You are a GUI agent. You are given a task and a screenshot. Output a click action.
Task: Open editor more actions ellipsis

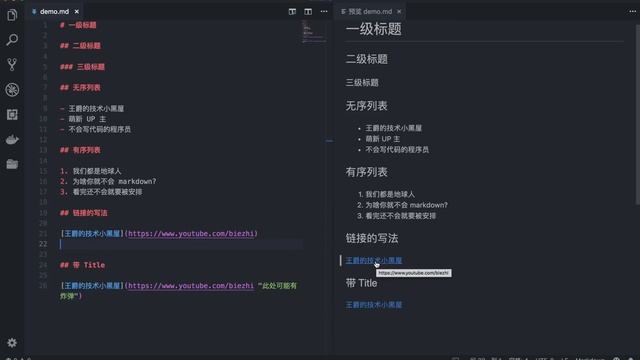coord(324,11)
